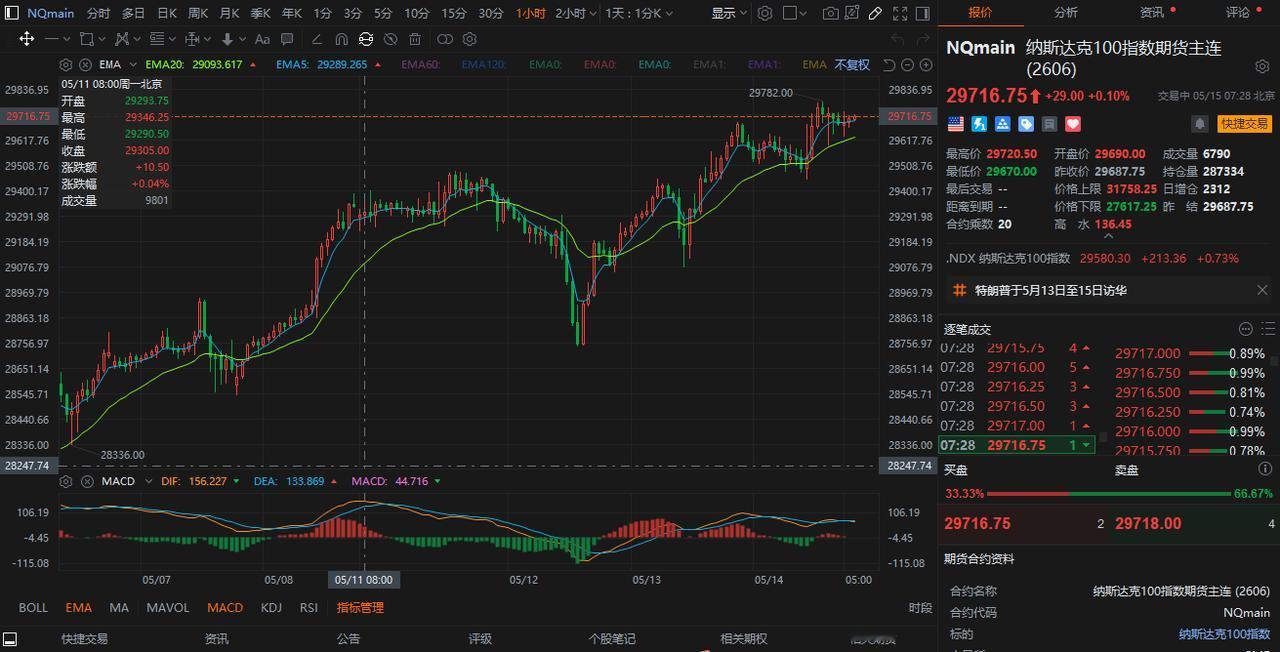Screen dimensions: 1280x652
Task: Pick the text annotation 'Aa' drawing tool
Action: click(262, 39)
